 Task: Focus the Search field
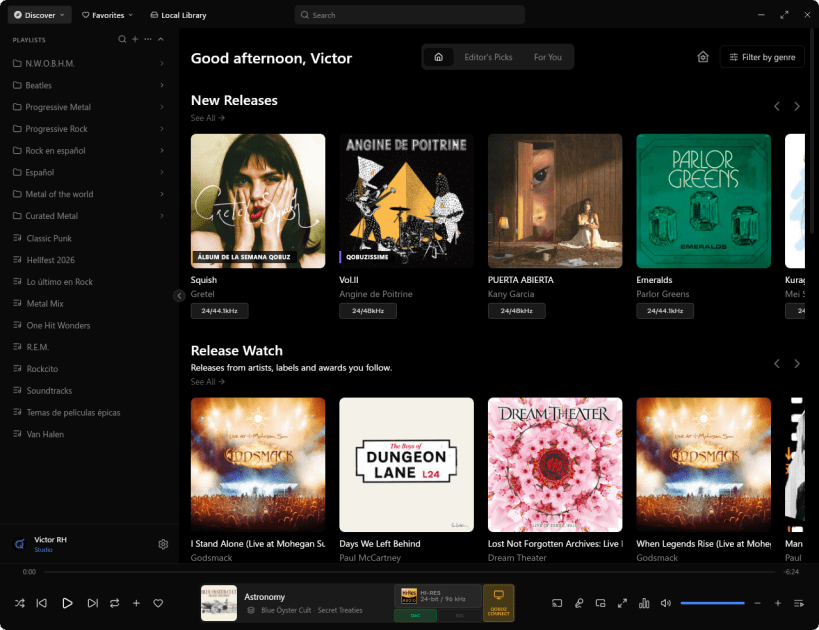410,15
